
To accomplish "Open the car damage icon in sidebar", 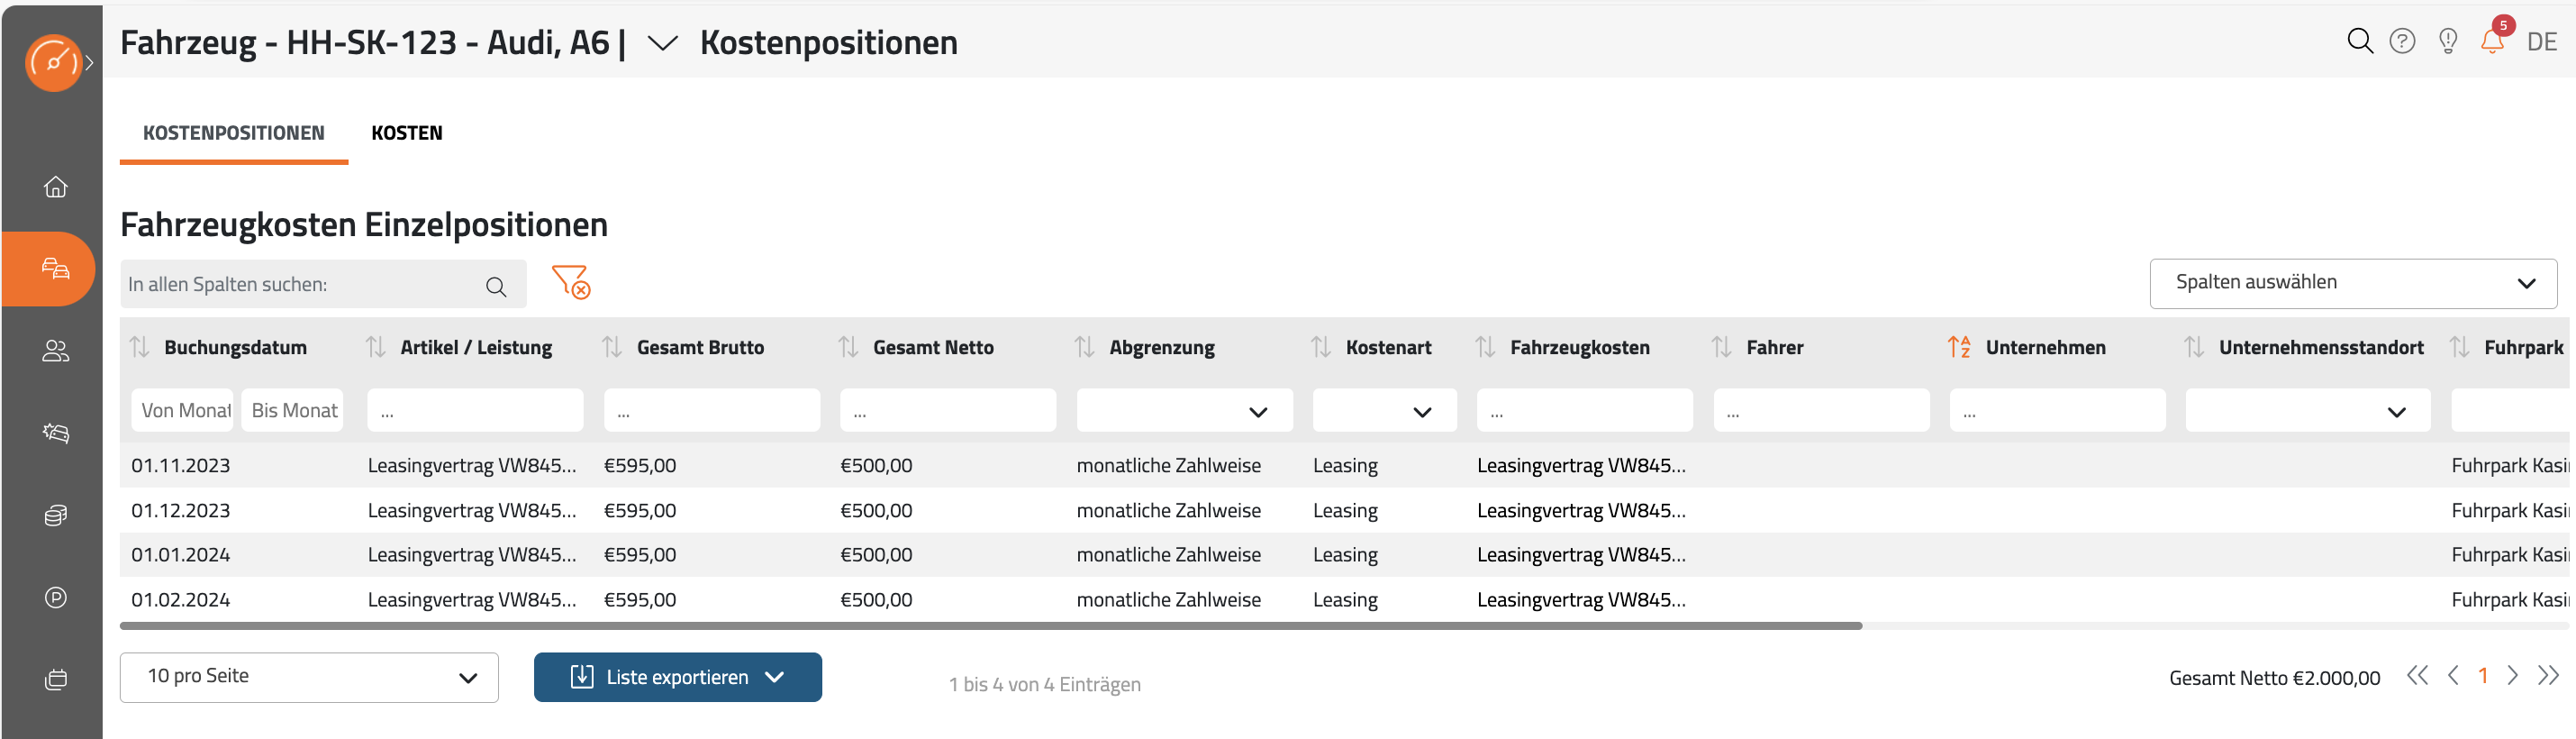I will click(x=56, y=433).
